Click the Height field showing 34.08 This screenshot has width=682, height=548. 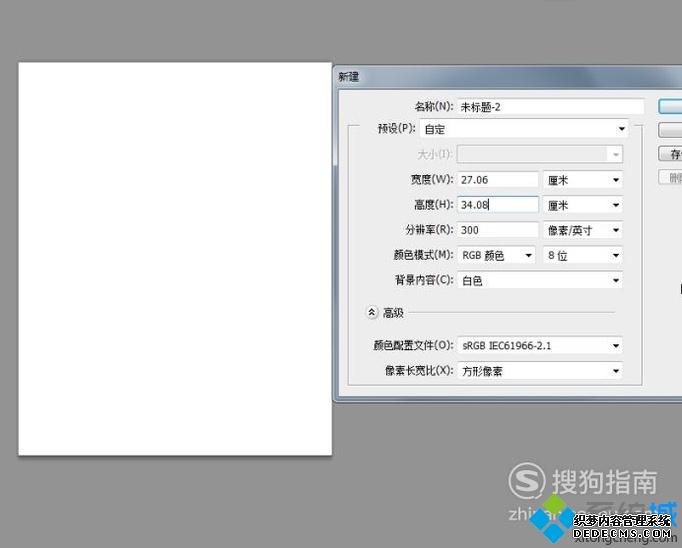click(x=498, y=205)
